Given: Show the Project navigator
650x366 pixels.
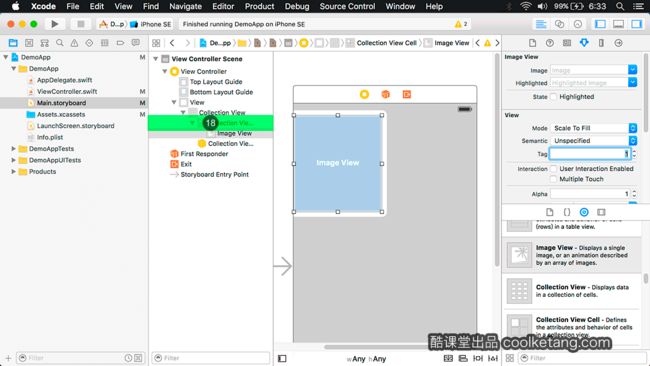Looking at the screenshot, I should pyautogui.click(x=13, y=43).
